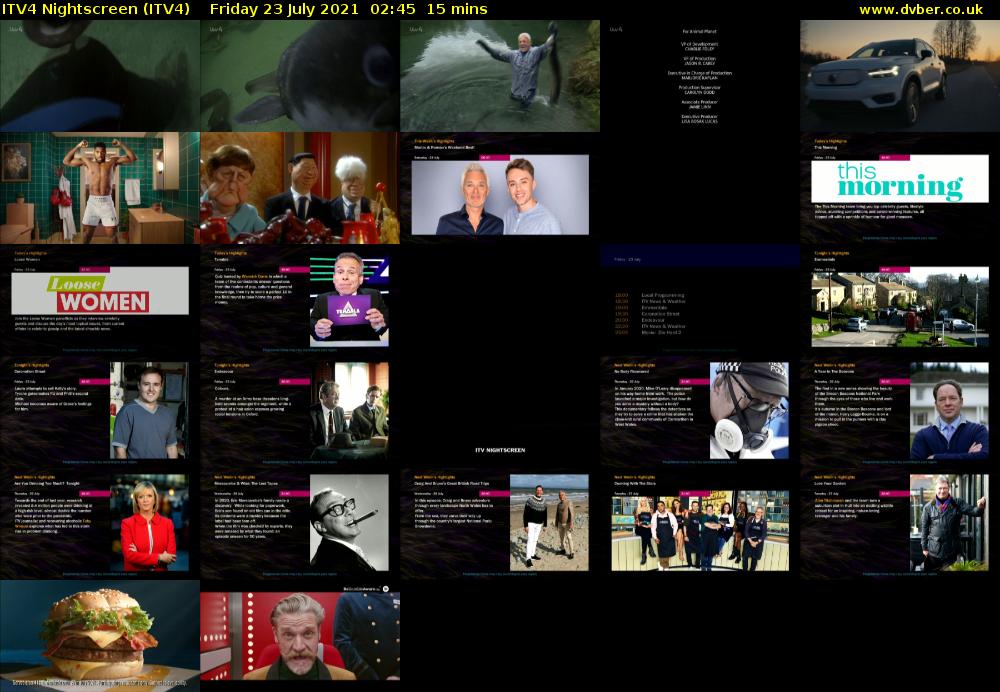1000x692 pixels.
Task: Click the Loose Women logo banner
Action: tap(100, 291)
